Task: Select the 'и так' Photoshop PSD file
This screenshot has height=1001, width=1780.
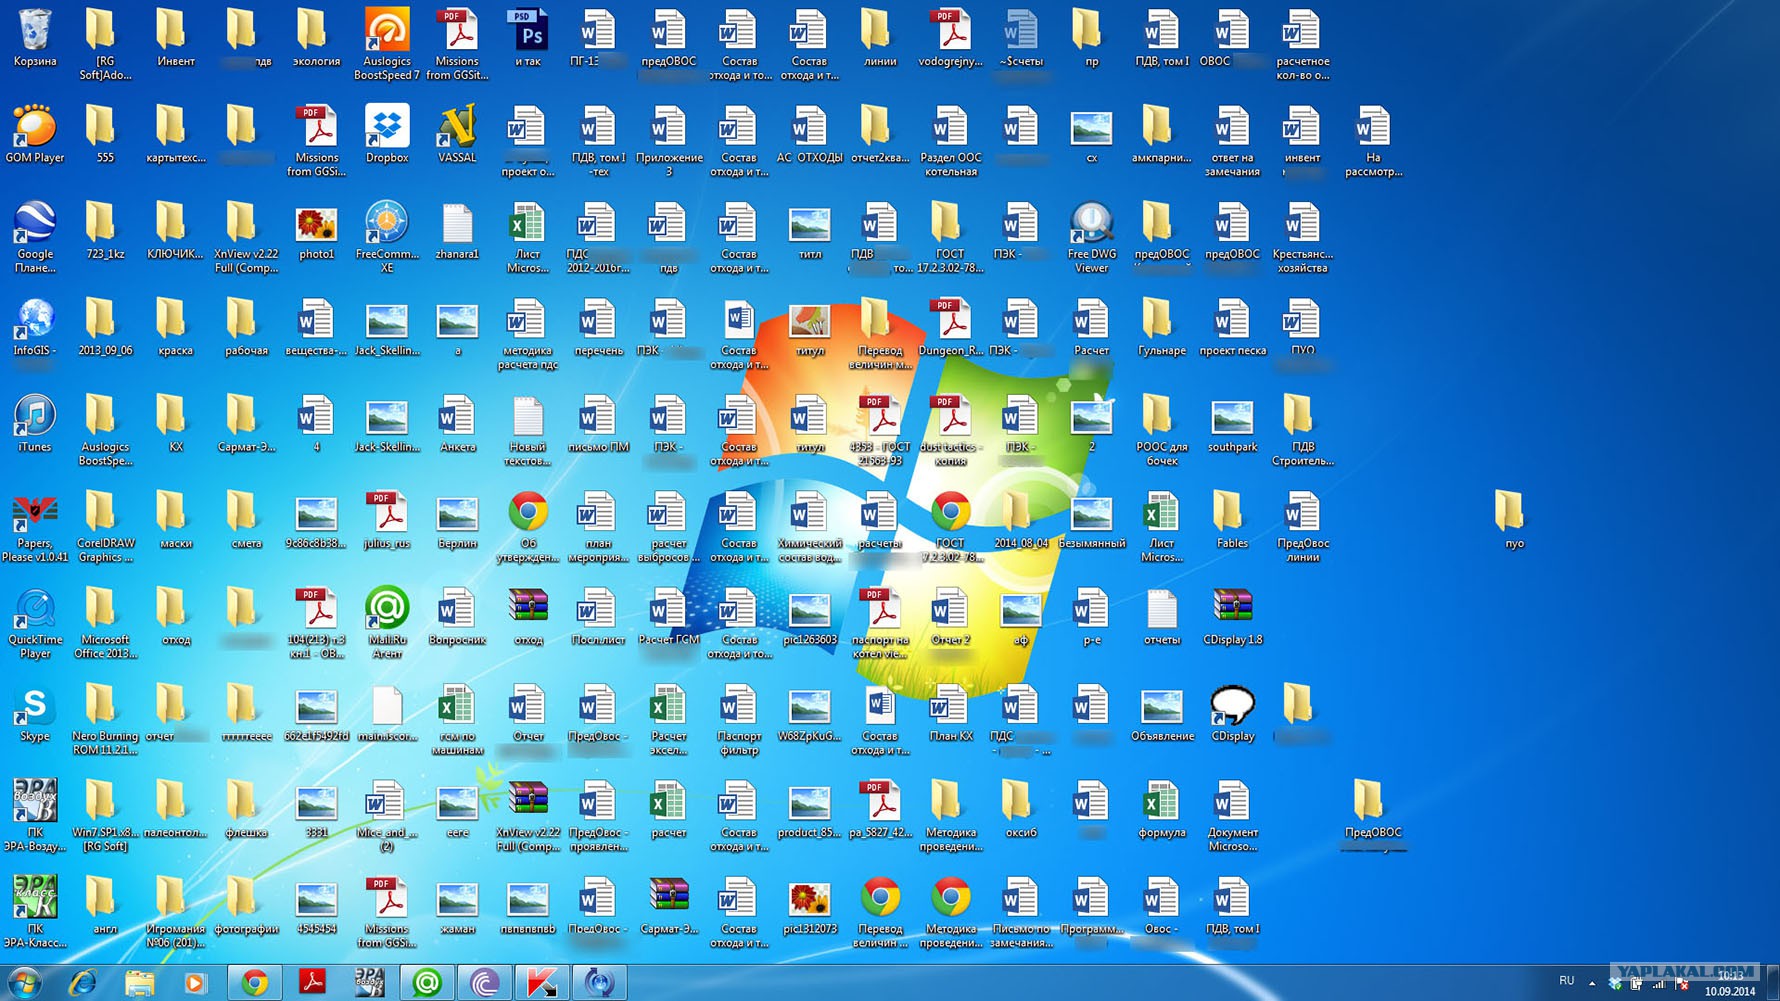Action: (x=528, y=38)
